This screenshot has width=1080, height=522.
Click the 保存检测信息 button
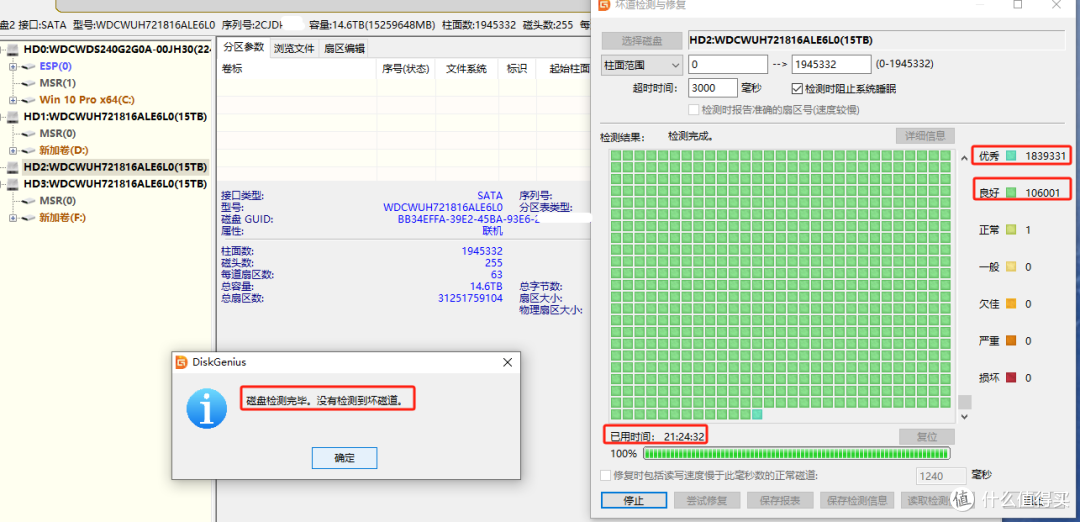(x=858, y=501)
